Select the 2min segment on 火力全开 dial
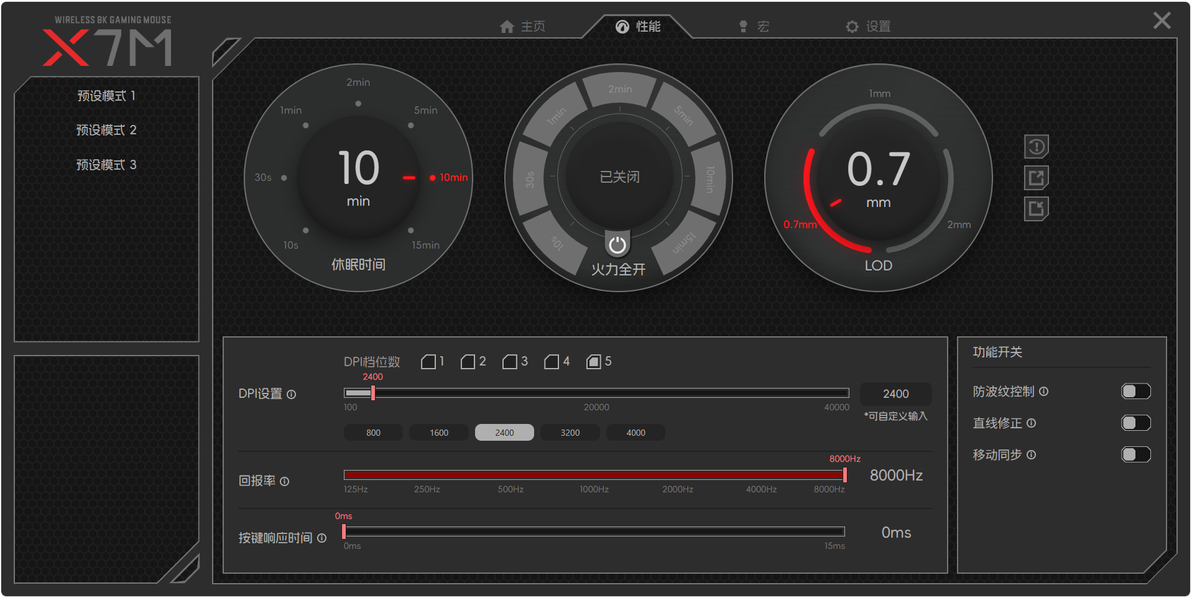The width and height of the screenshot is (1192, 598). [620, 90]
